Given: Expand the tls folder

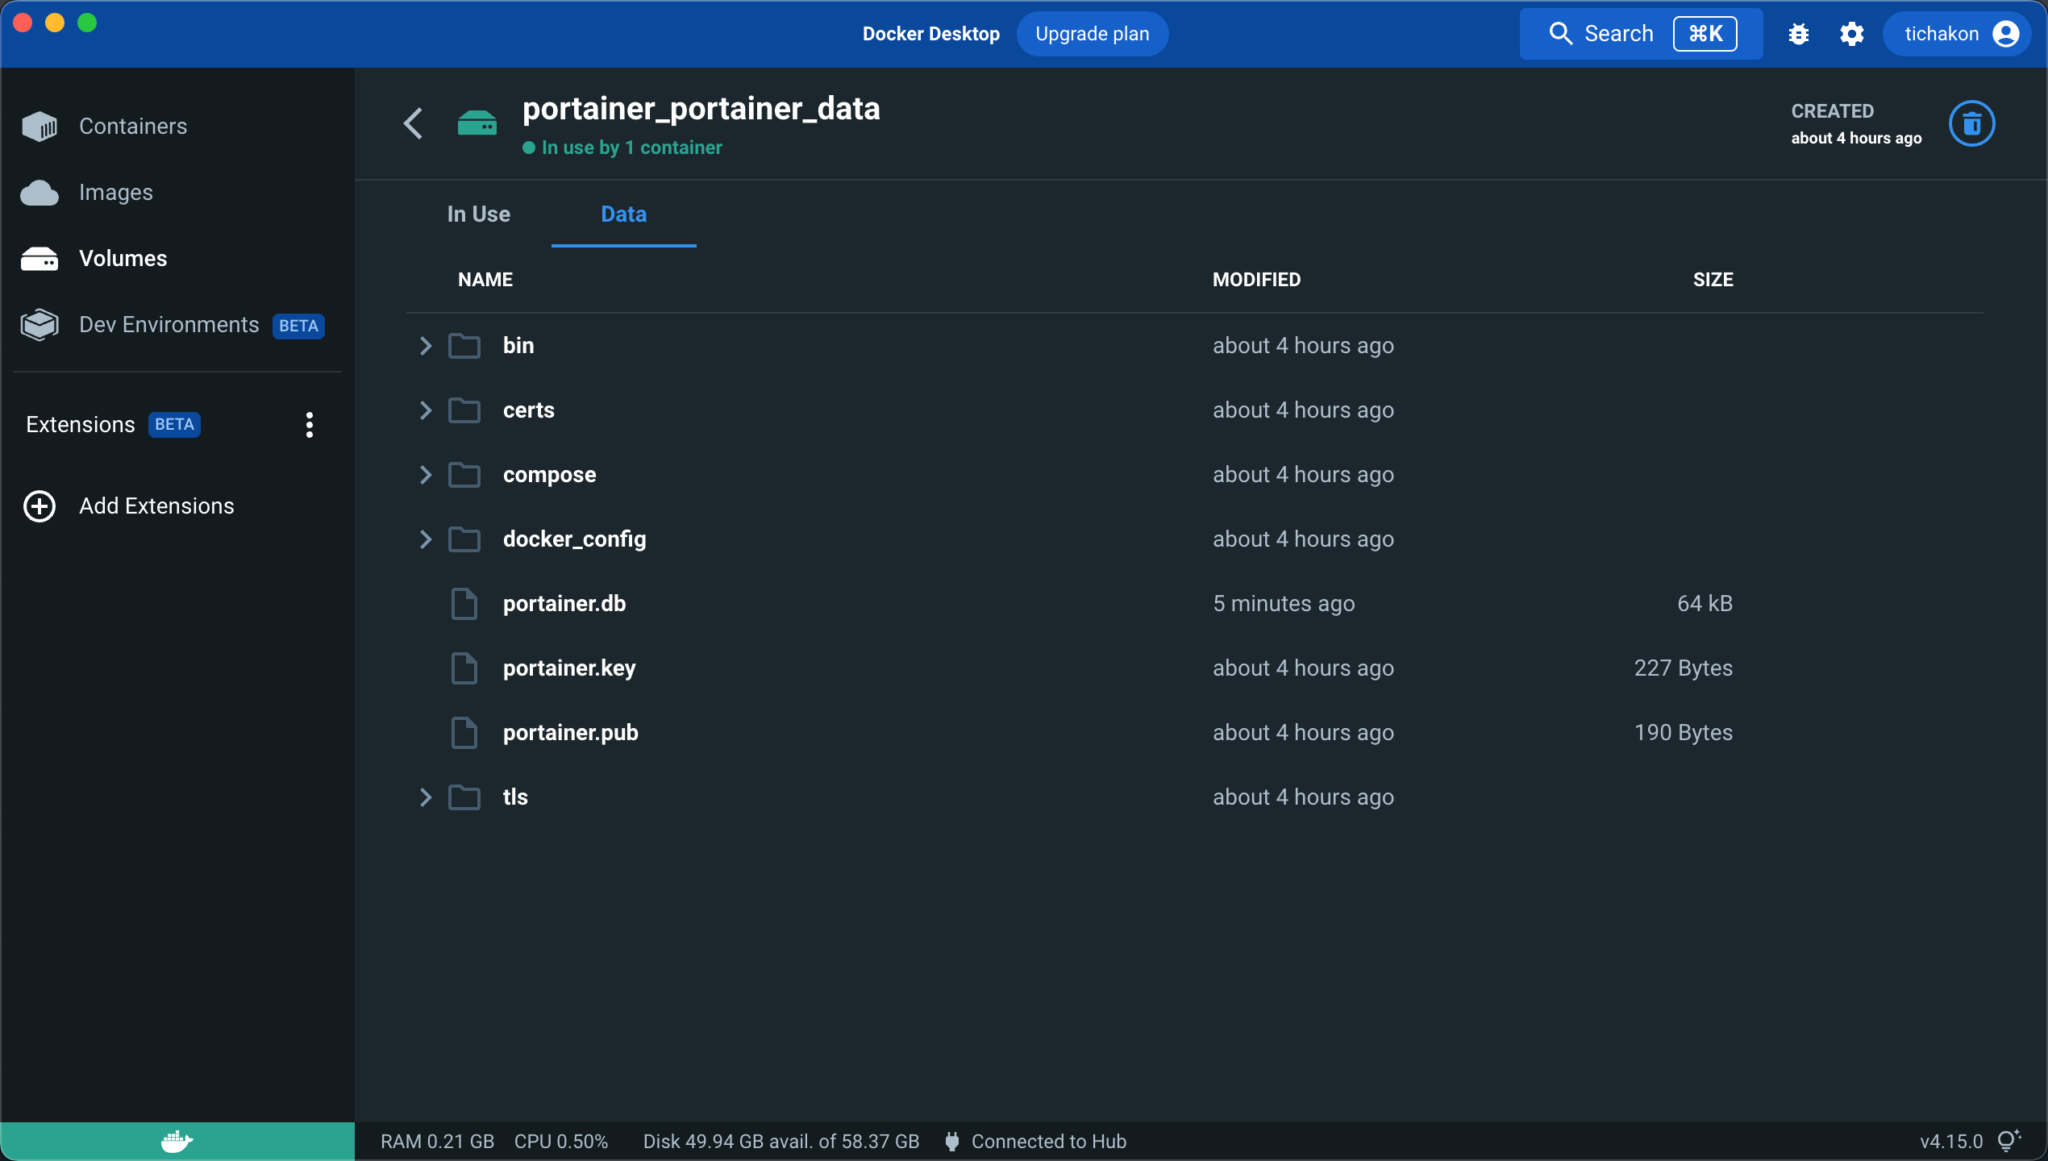Looking at the screenshot, I should [425, 797].
